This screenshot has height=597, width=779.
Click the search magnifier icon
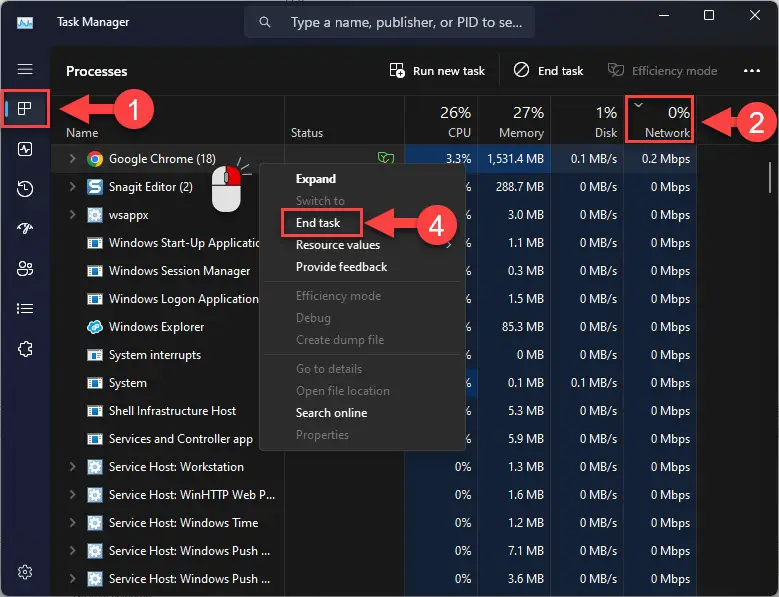(x=265, y=22)
